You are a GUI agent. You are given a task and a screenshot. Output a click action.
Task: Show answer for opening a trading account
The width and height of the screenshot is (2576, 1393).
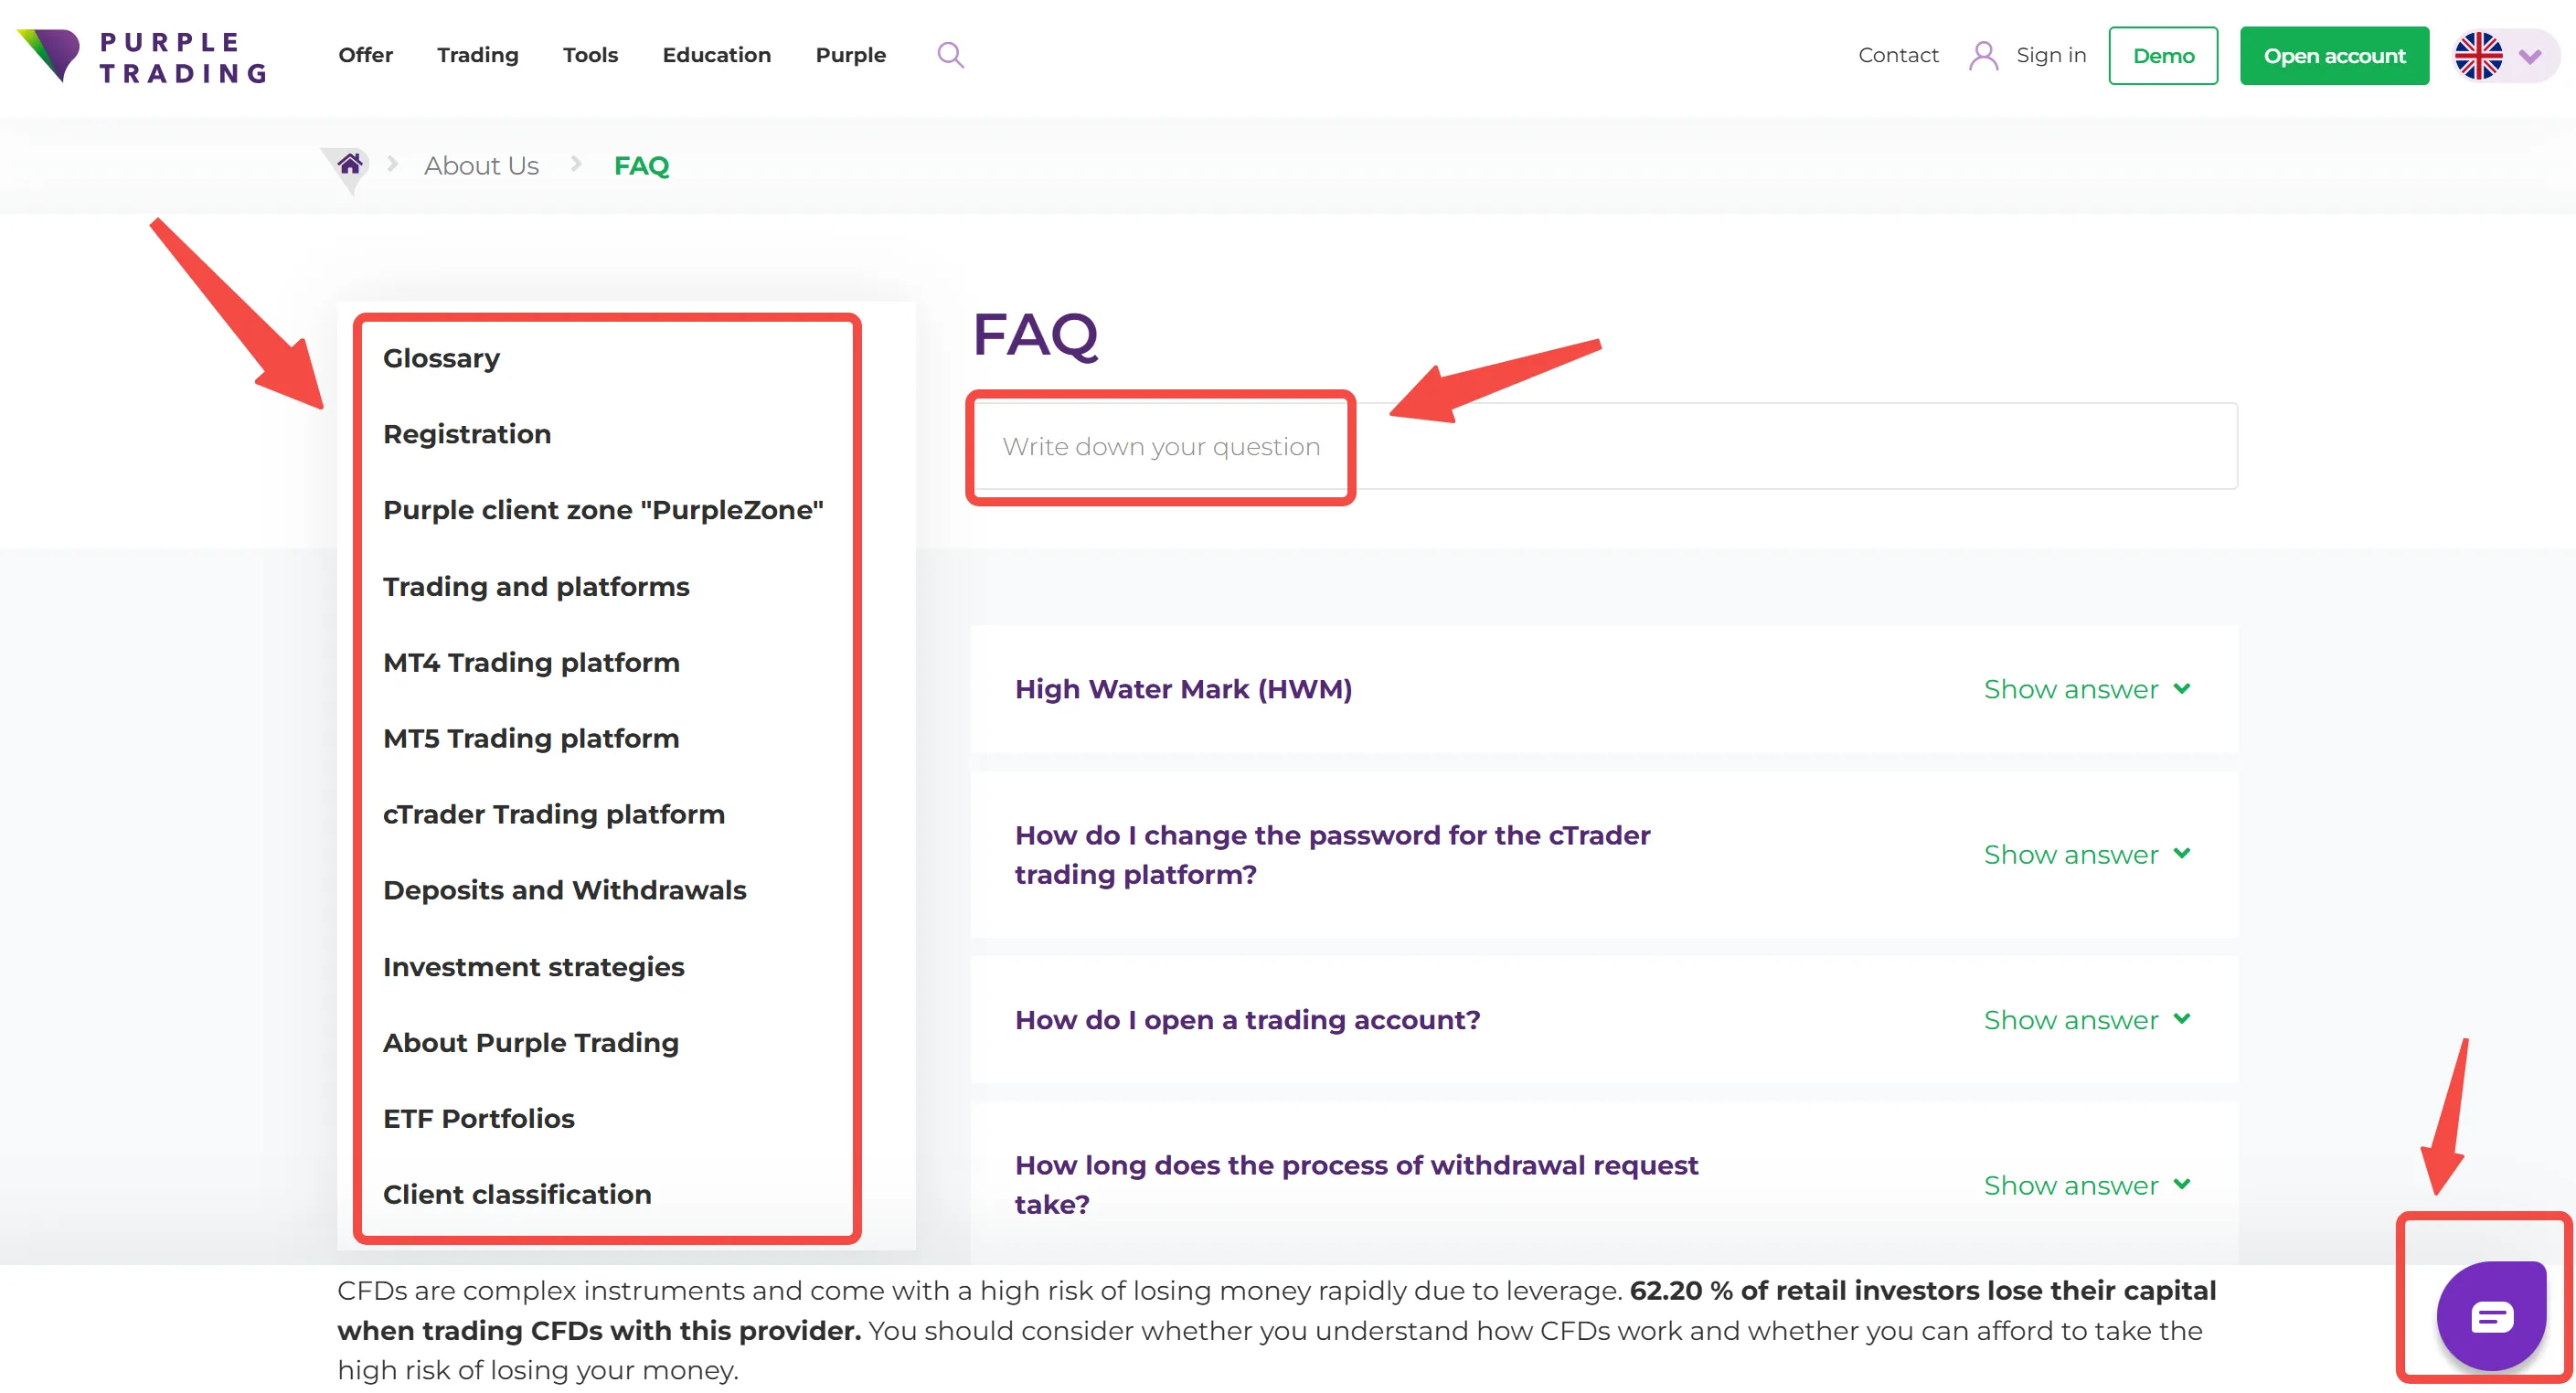(2087, 1020)
